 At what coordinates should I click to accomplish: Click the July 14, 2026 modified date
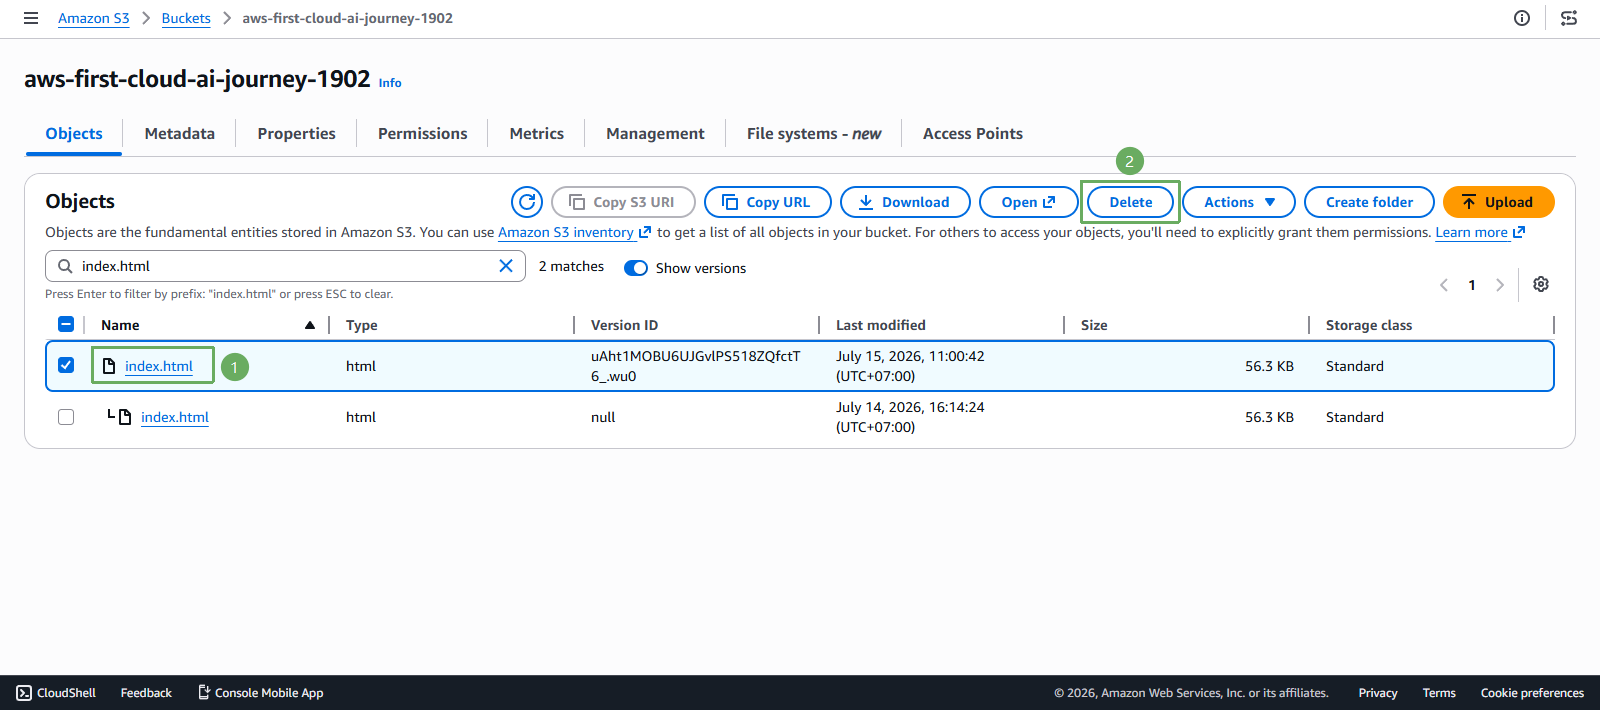pyautogui.click(x=910, y=417)
